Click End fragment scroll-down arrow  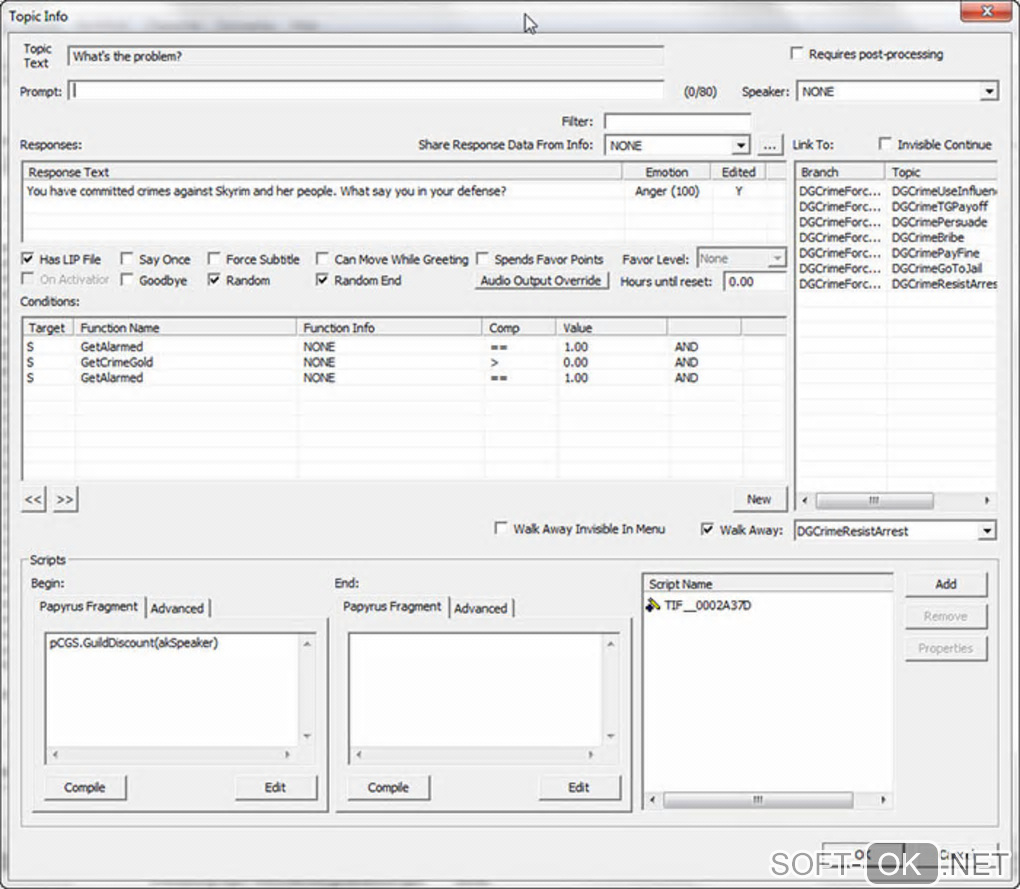coord(610,736)
